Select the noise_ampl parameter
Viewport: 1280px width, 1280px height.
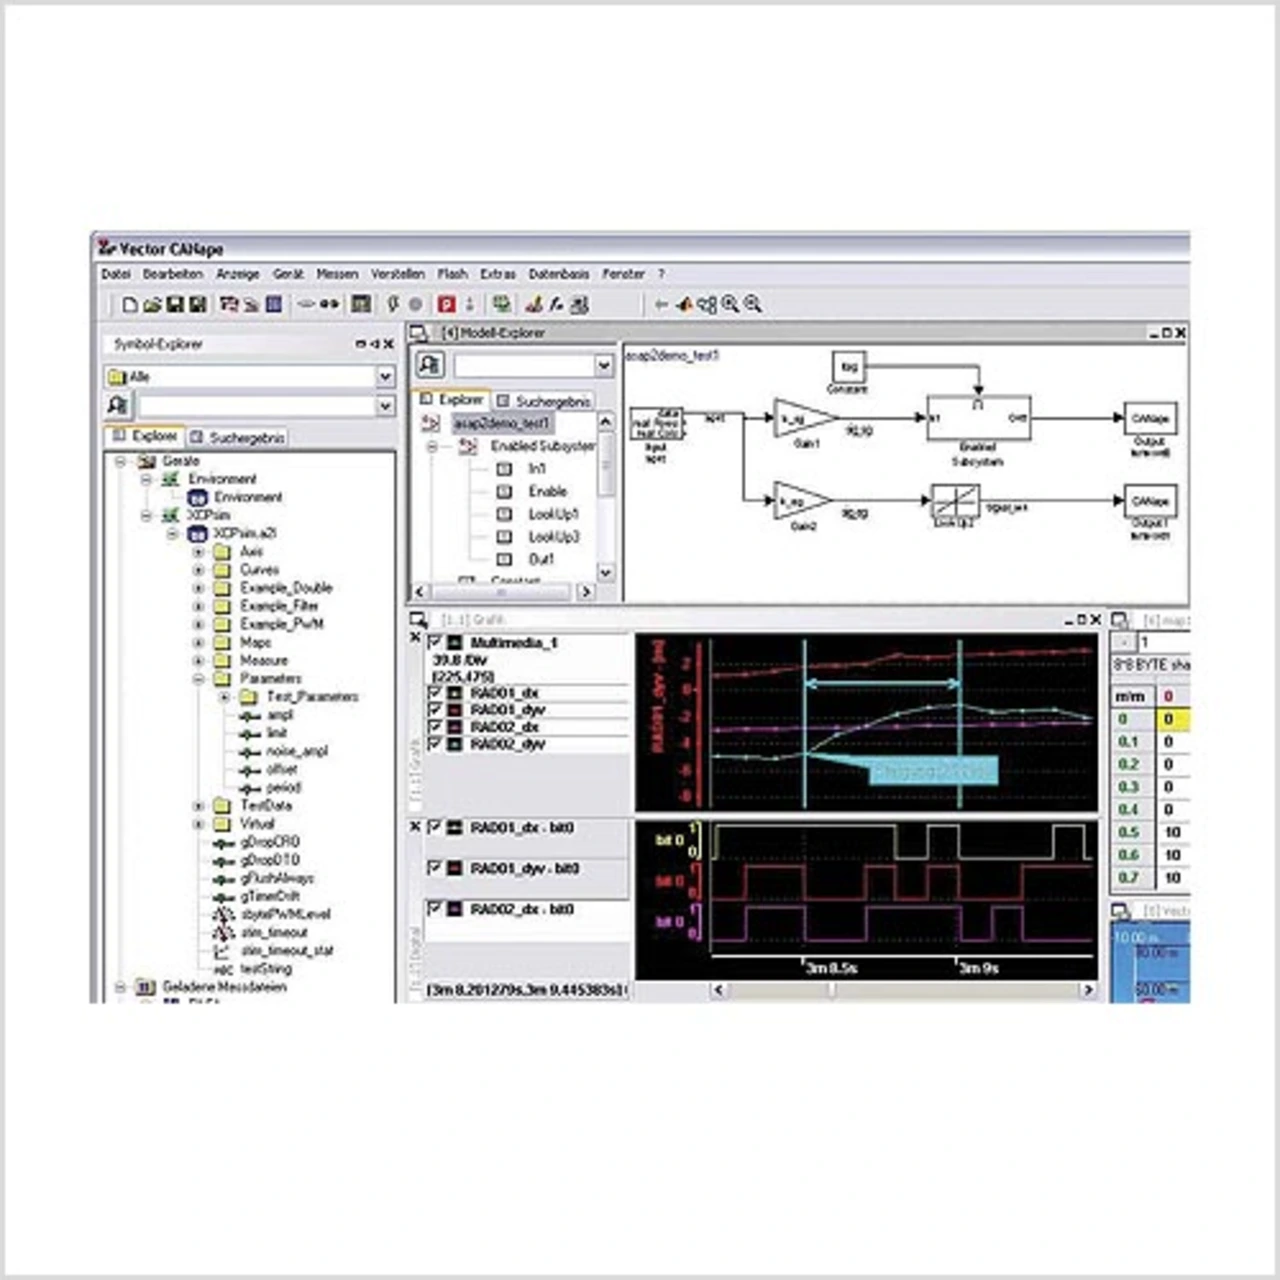tap(296, 752)
